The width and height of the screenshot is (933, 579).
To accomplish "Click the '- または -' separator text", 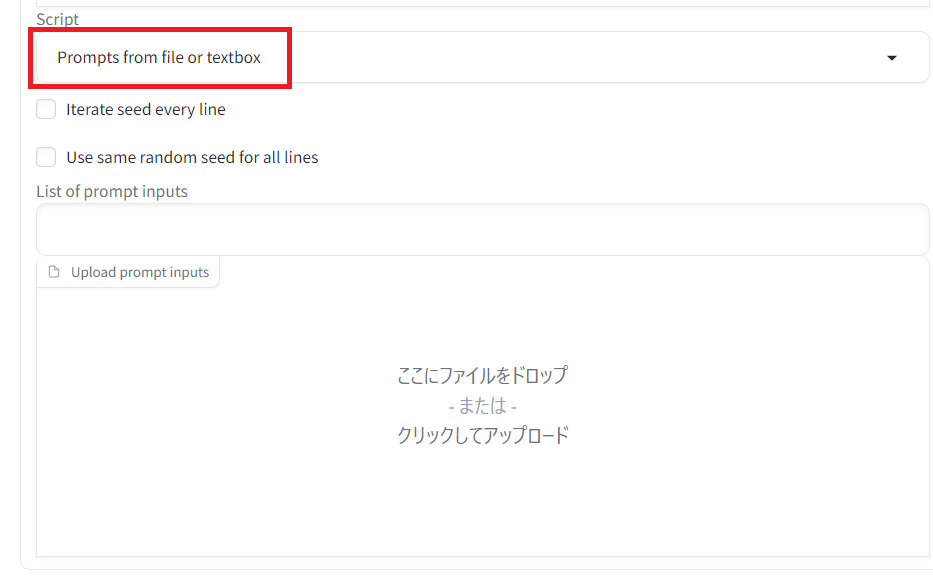I will [483, 406].
